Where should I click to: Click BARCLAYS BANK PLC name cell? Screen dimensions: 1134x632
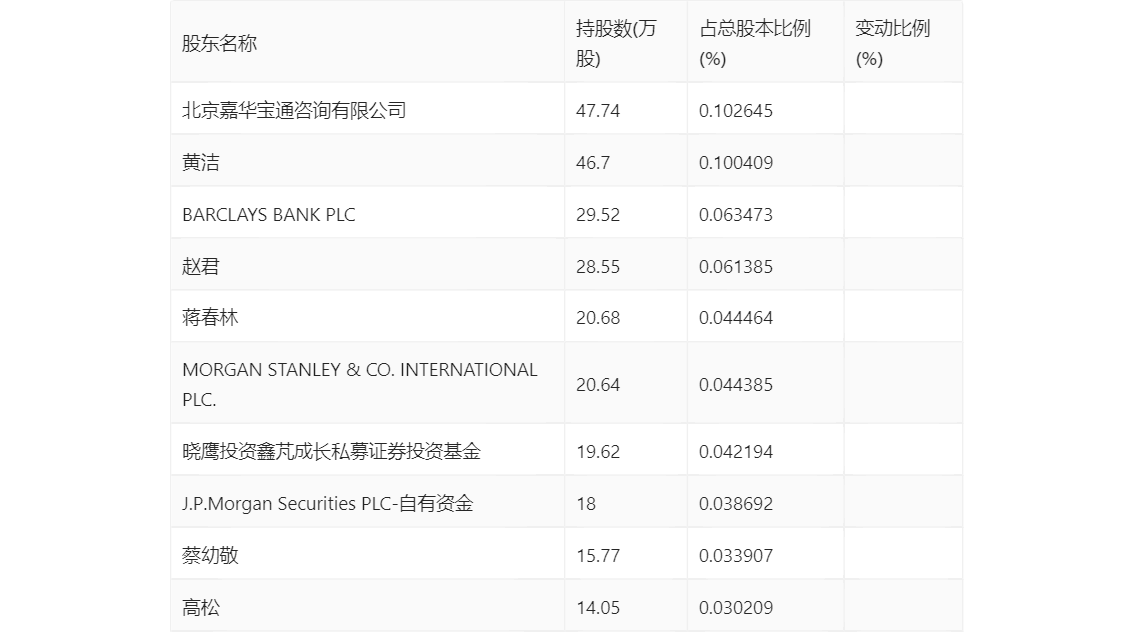click(268, 214)
